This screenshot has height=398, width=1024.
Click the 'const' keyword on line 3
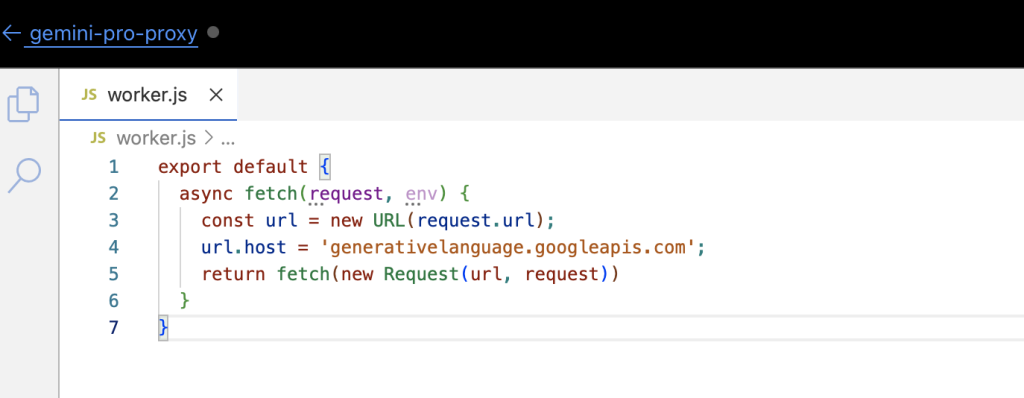click(x=228, y=220)
